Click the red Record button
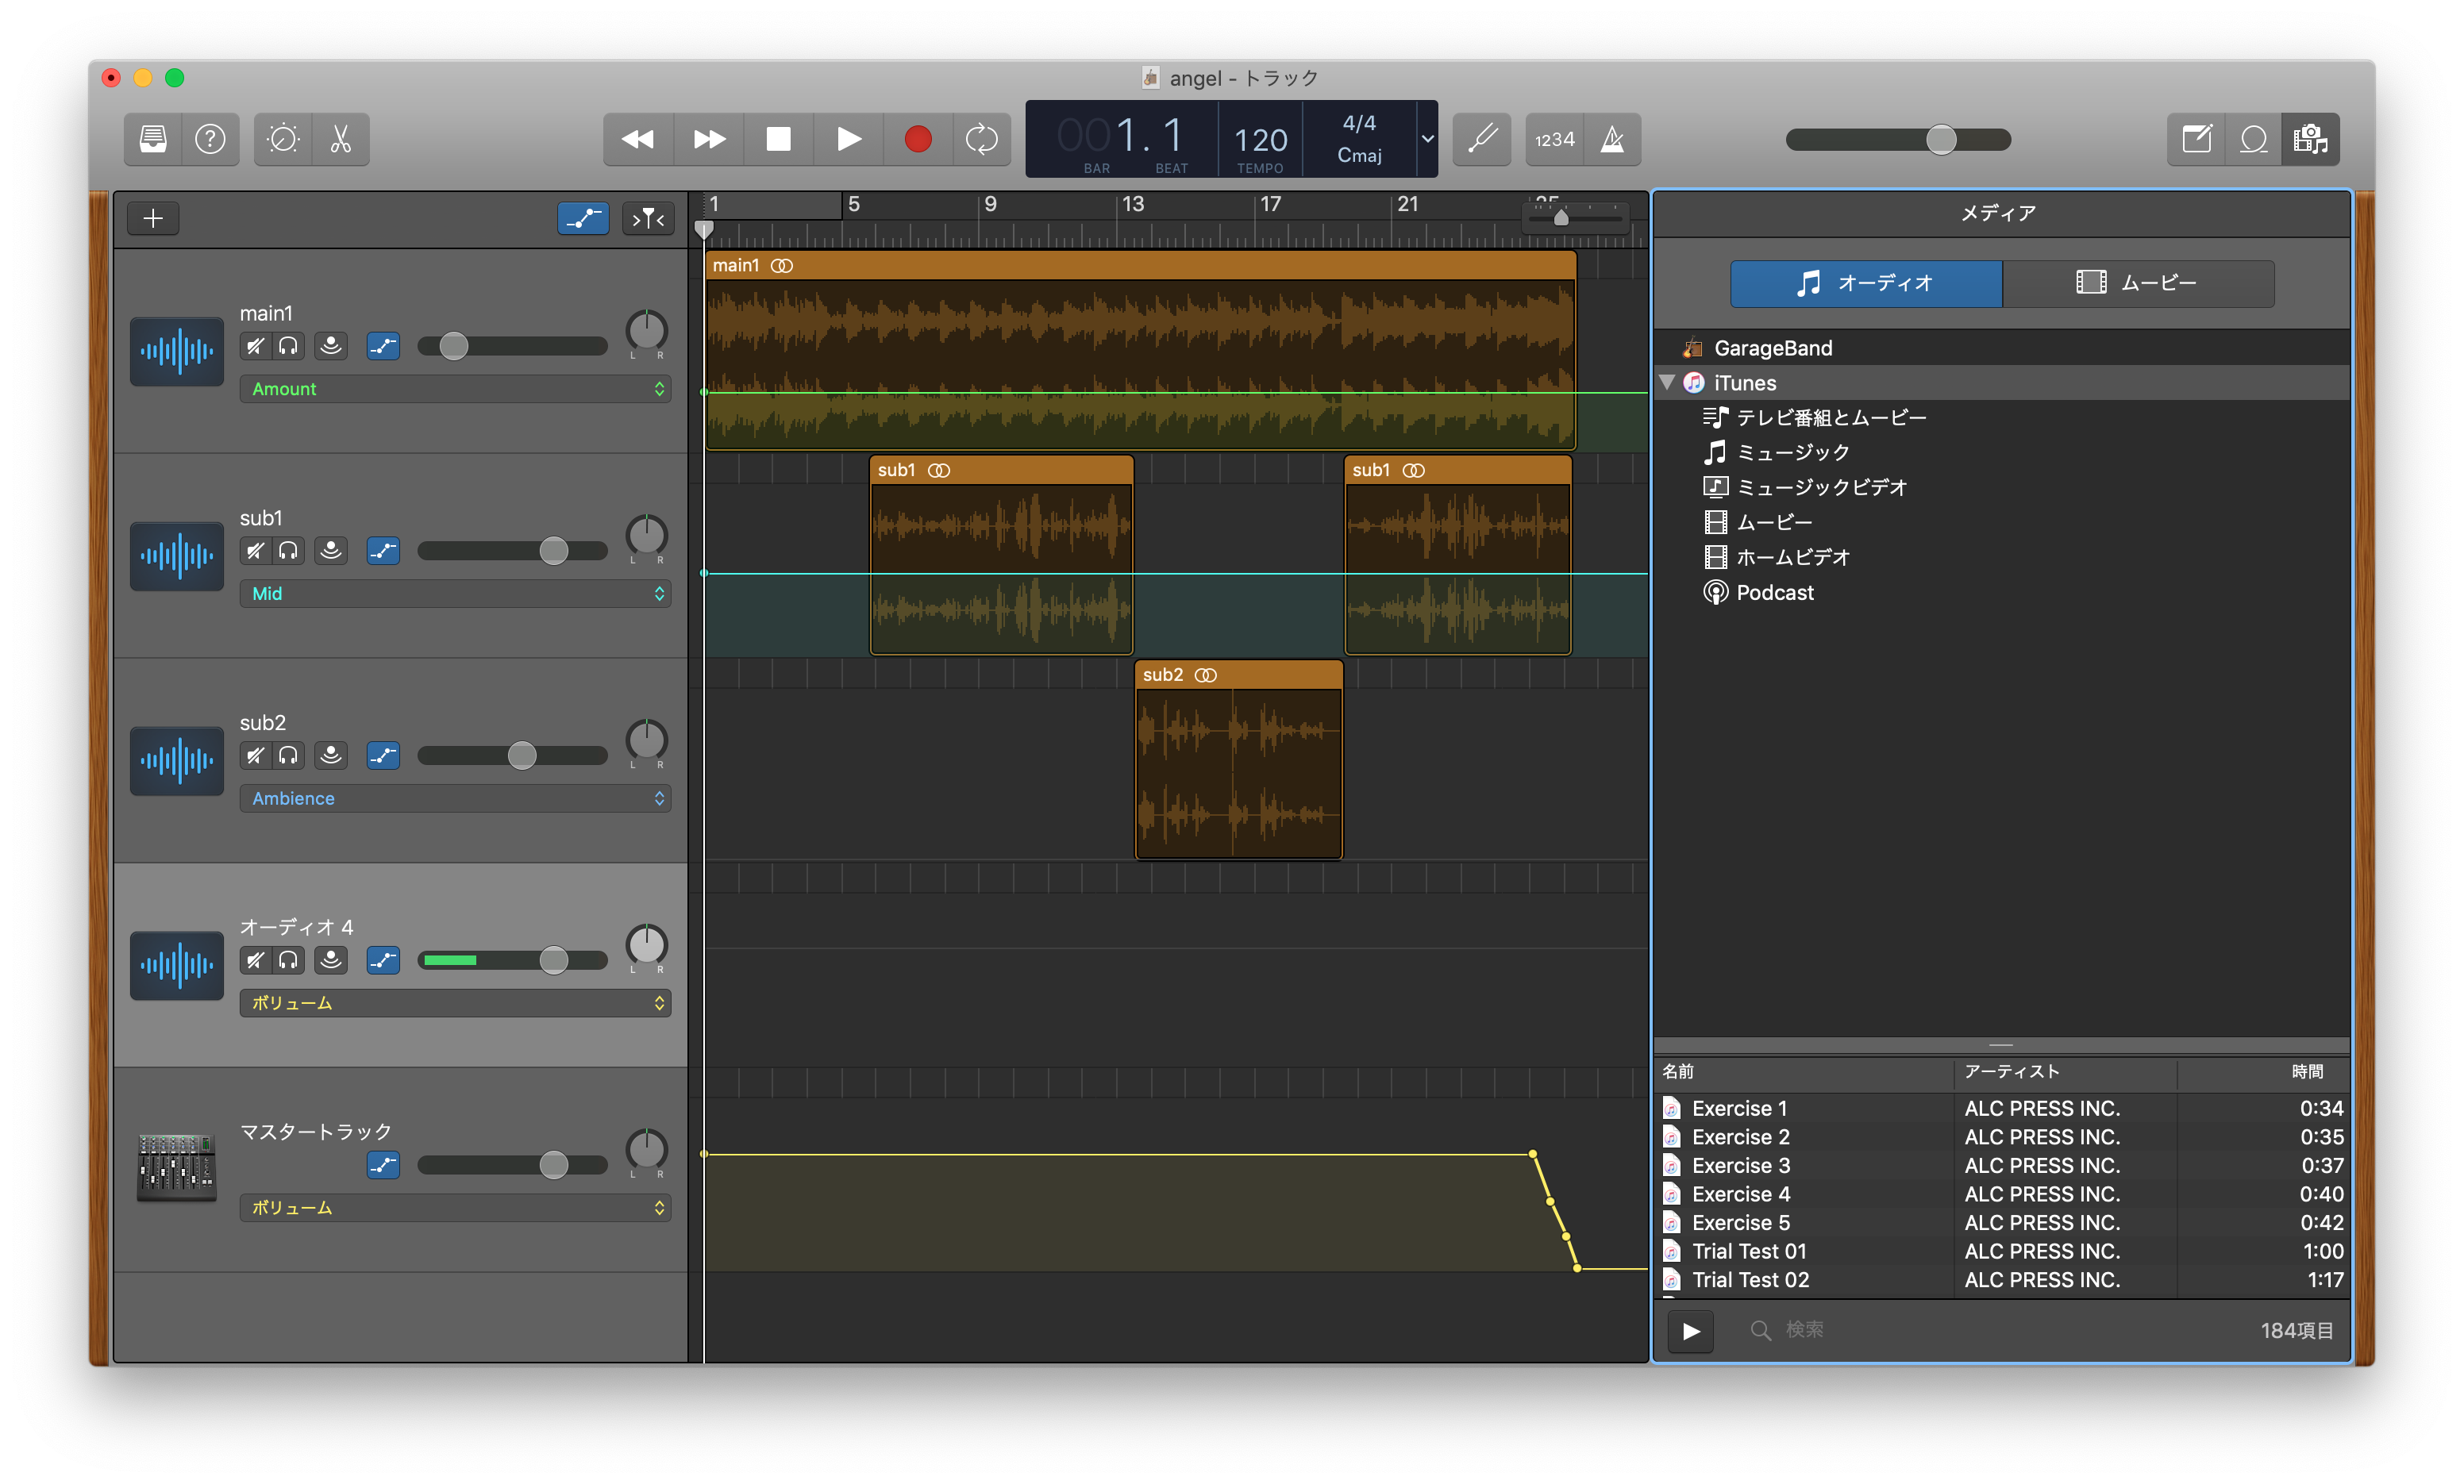The image size is (2464, 1484). [918, 139]
